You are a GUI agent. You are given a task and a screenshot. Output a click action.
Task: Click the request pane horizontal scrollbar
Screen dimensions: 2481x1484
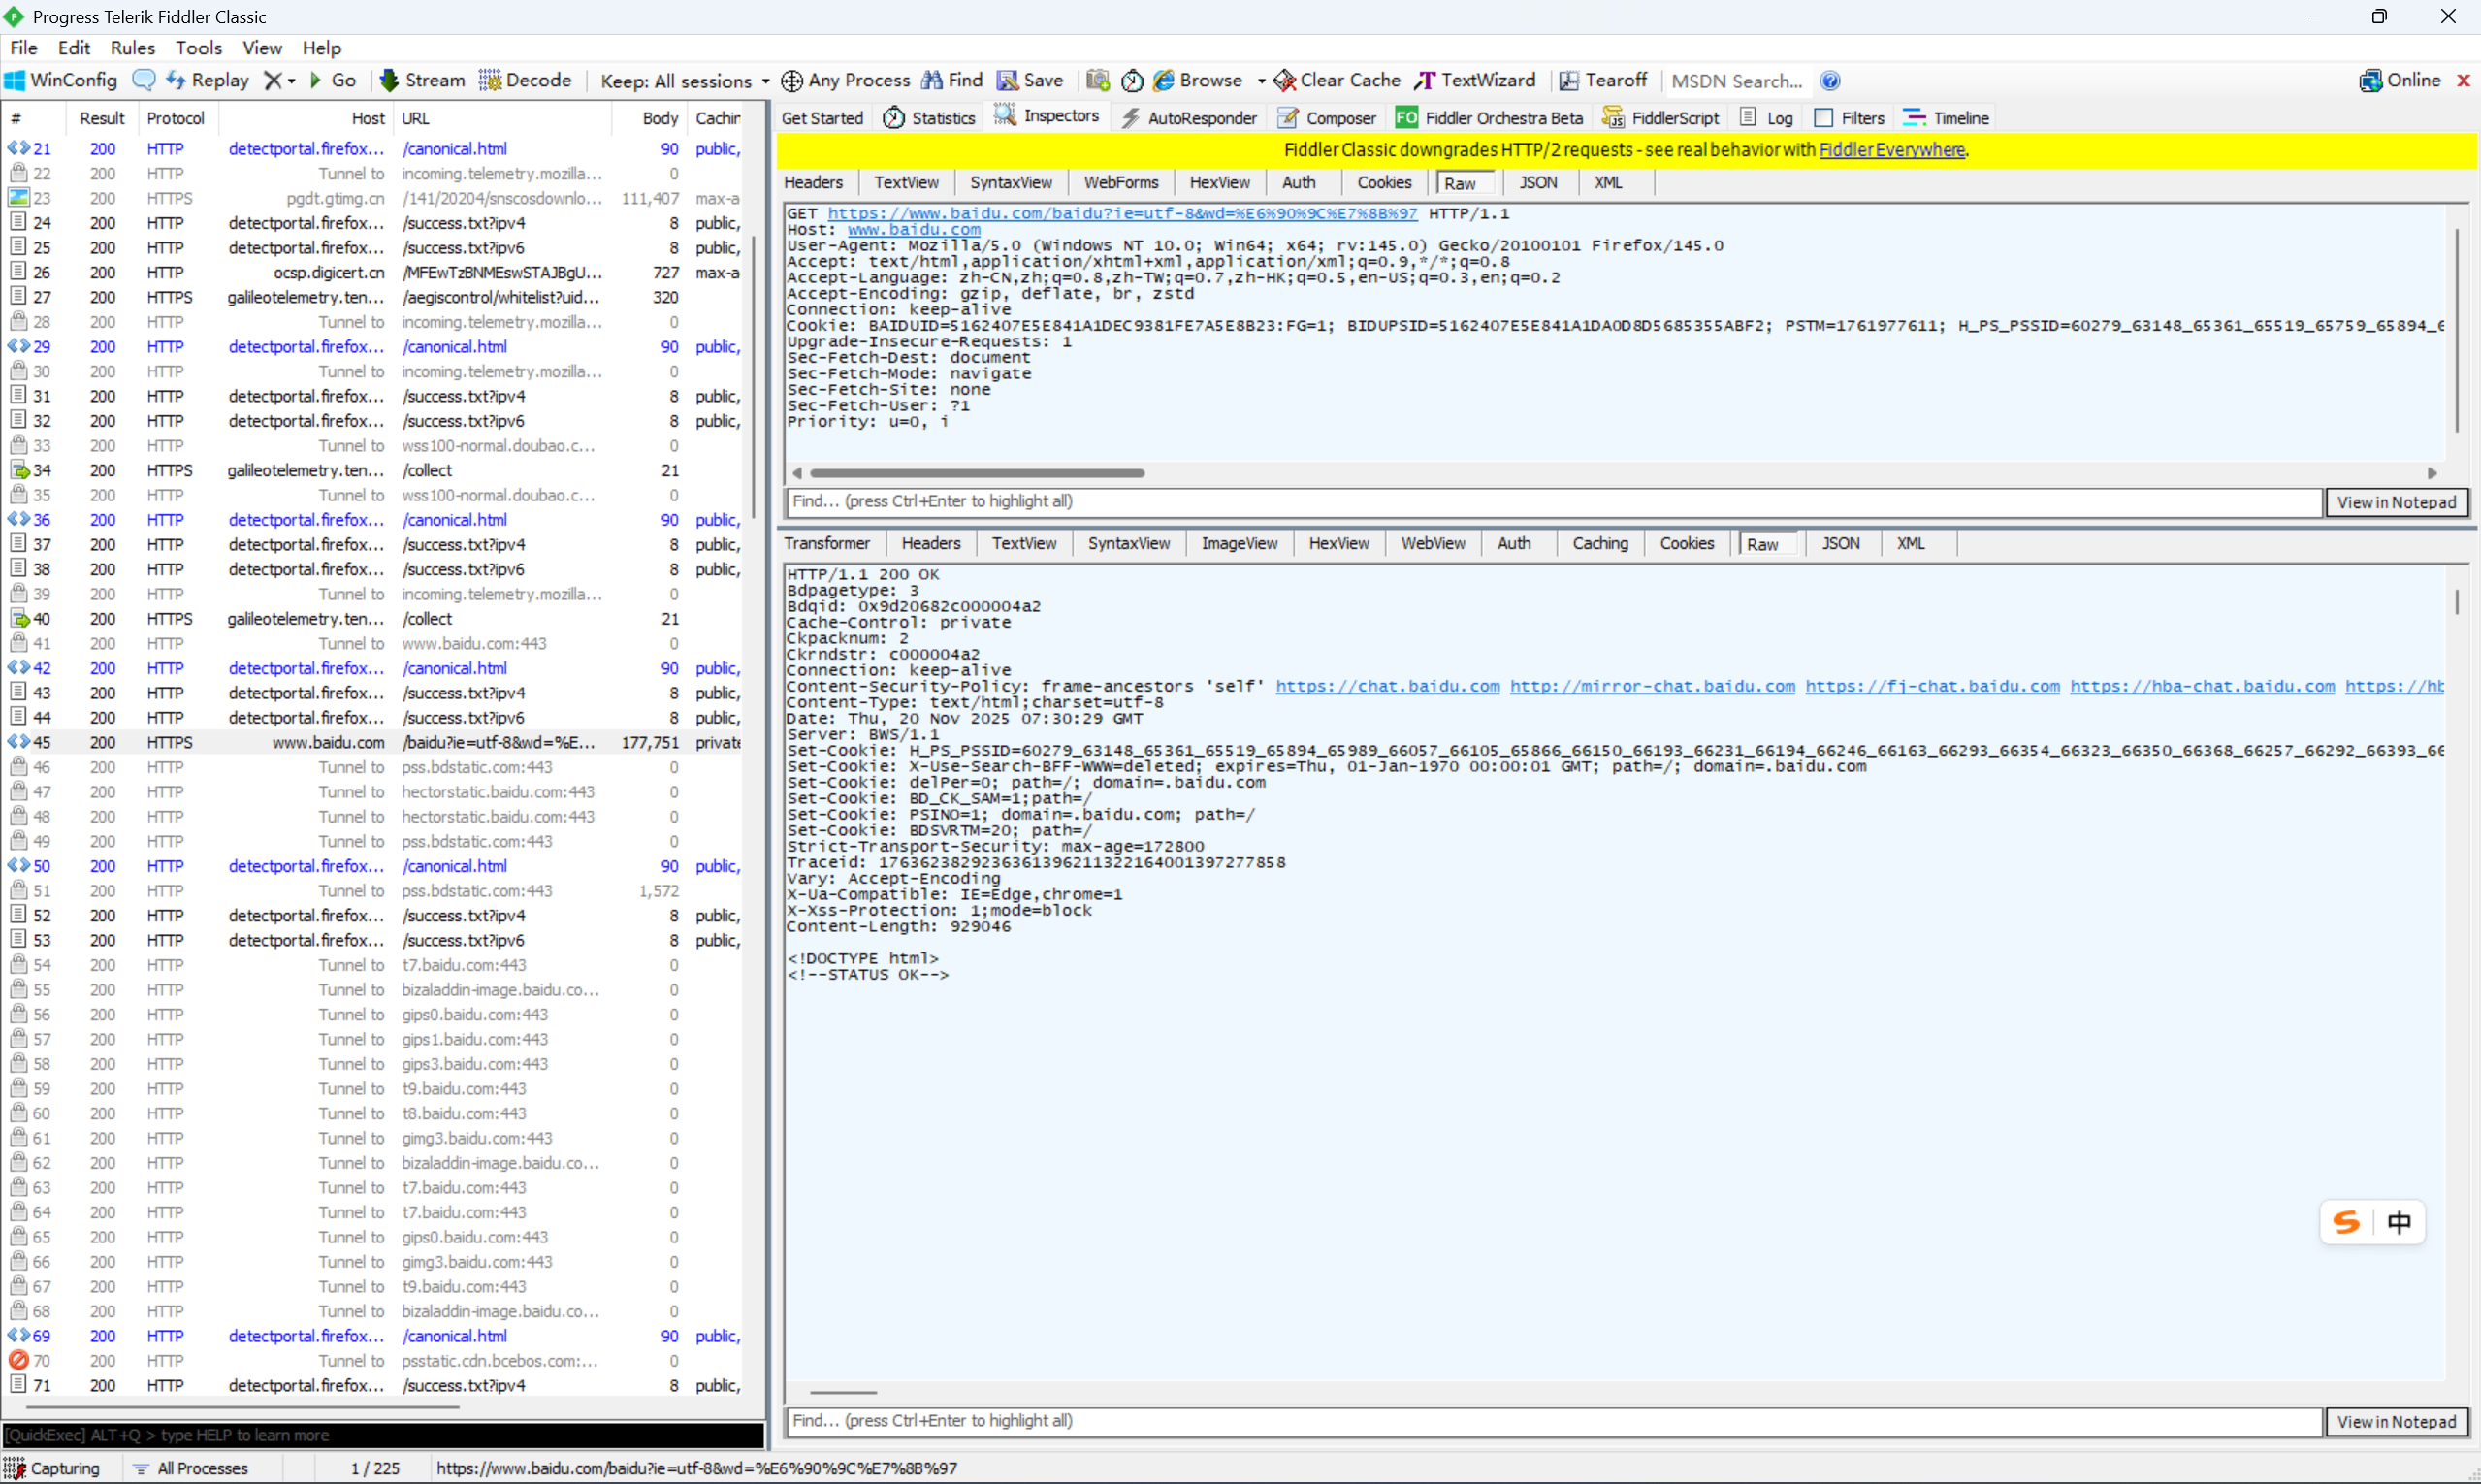[x=976, y=473]
